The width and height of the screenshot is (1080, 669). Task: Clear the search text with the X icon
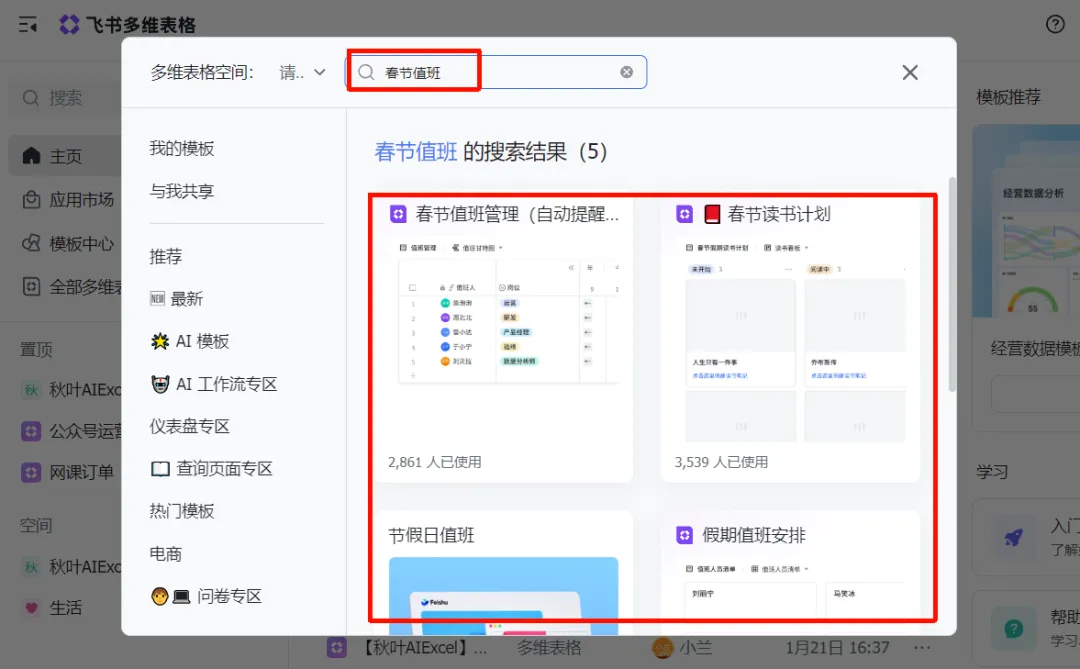[626, 72]
